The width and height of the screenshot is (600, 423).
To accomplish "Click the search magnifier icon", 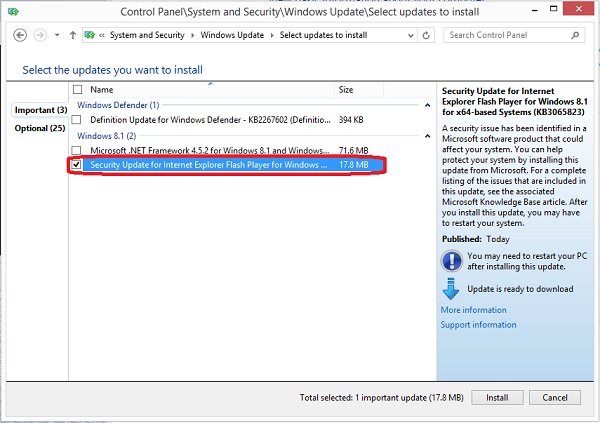I will pyautogui.click(x=575, y=35).
